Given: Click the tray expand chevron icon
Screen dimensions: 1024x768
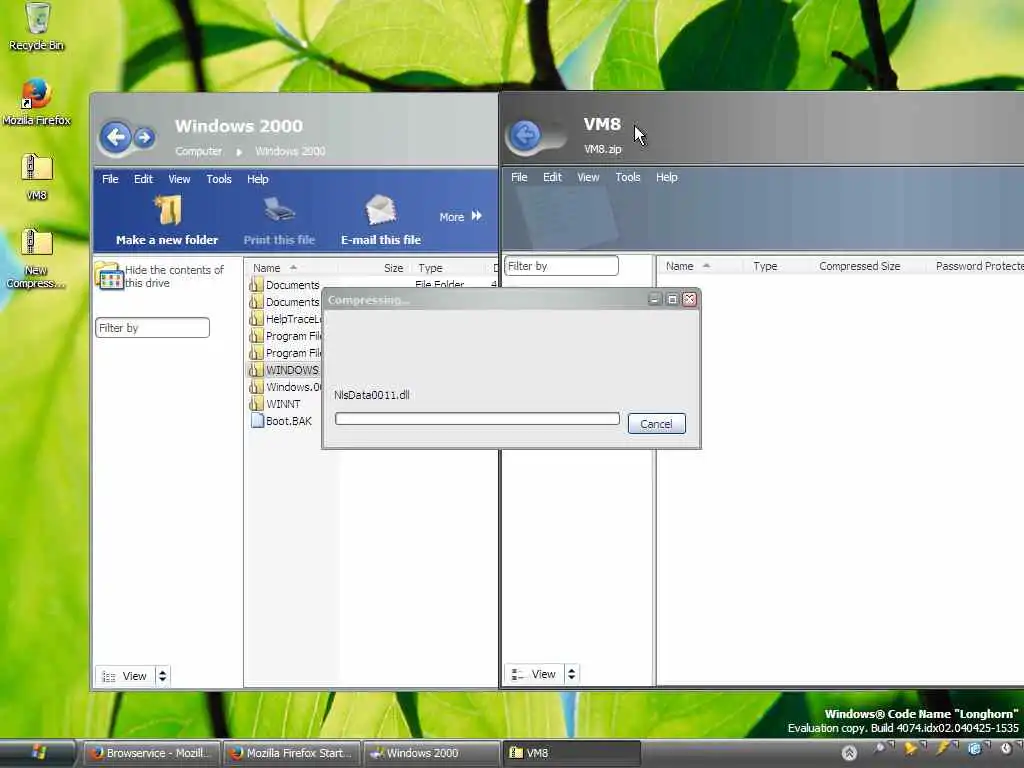Looking at the screenshot, I should coord(849,753).
